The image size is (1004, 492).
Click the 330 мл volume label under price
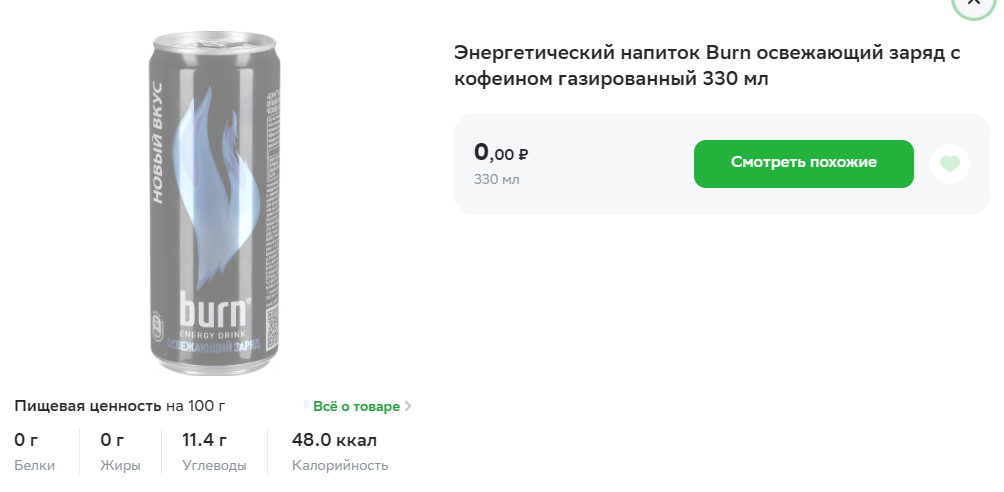(x=496, y=179)
